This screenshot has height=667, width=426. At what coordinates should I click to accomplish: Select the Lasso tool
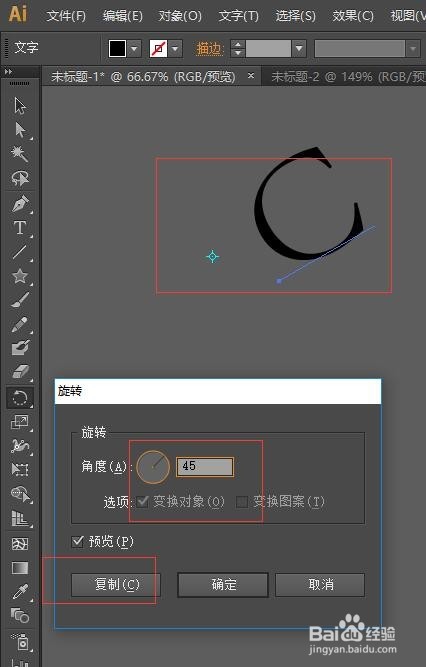tap(20, 178)
